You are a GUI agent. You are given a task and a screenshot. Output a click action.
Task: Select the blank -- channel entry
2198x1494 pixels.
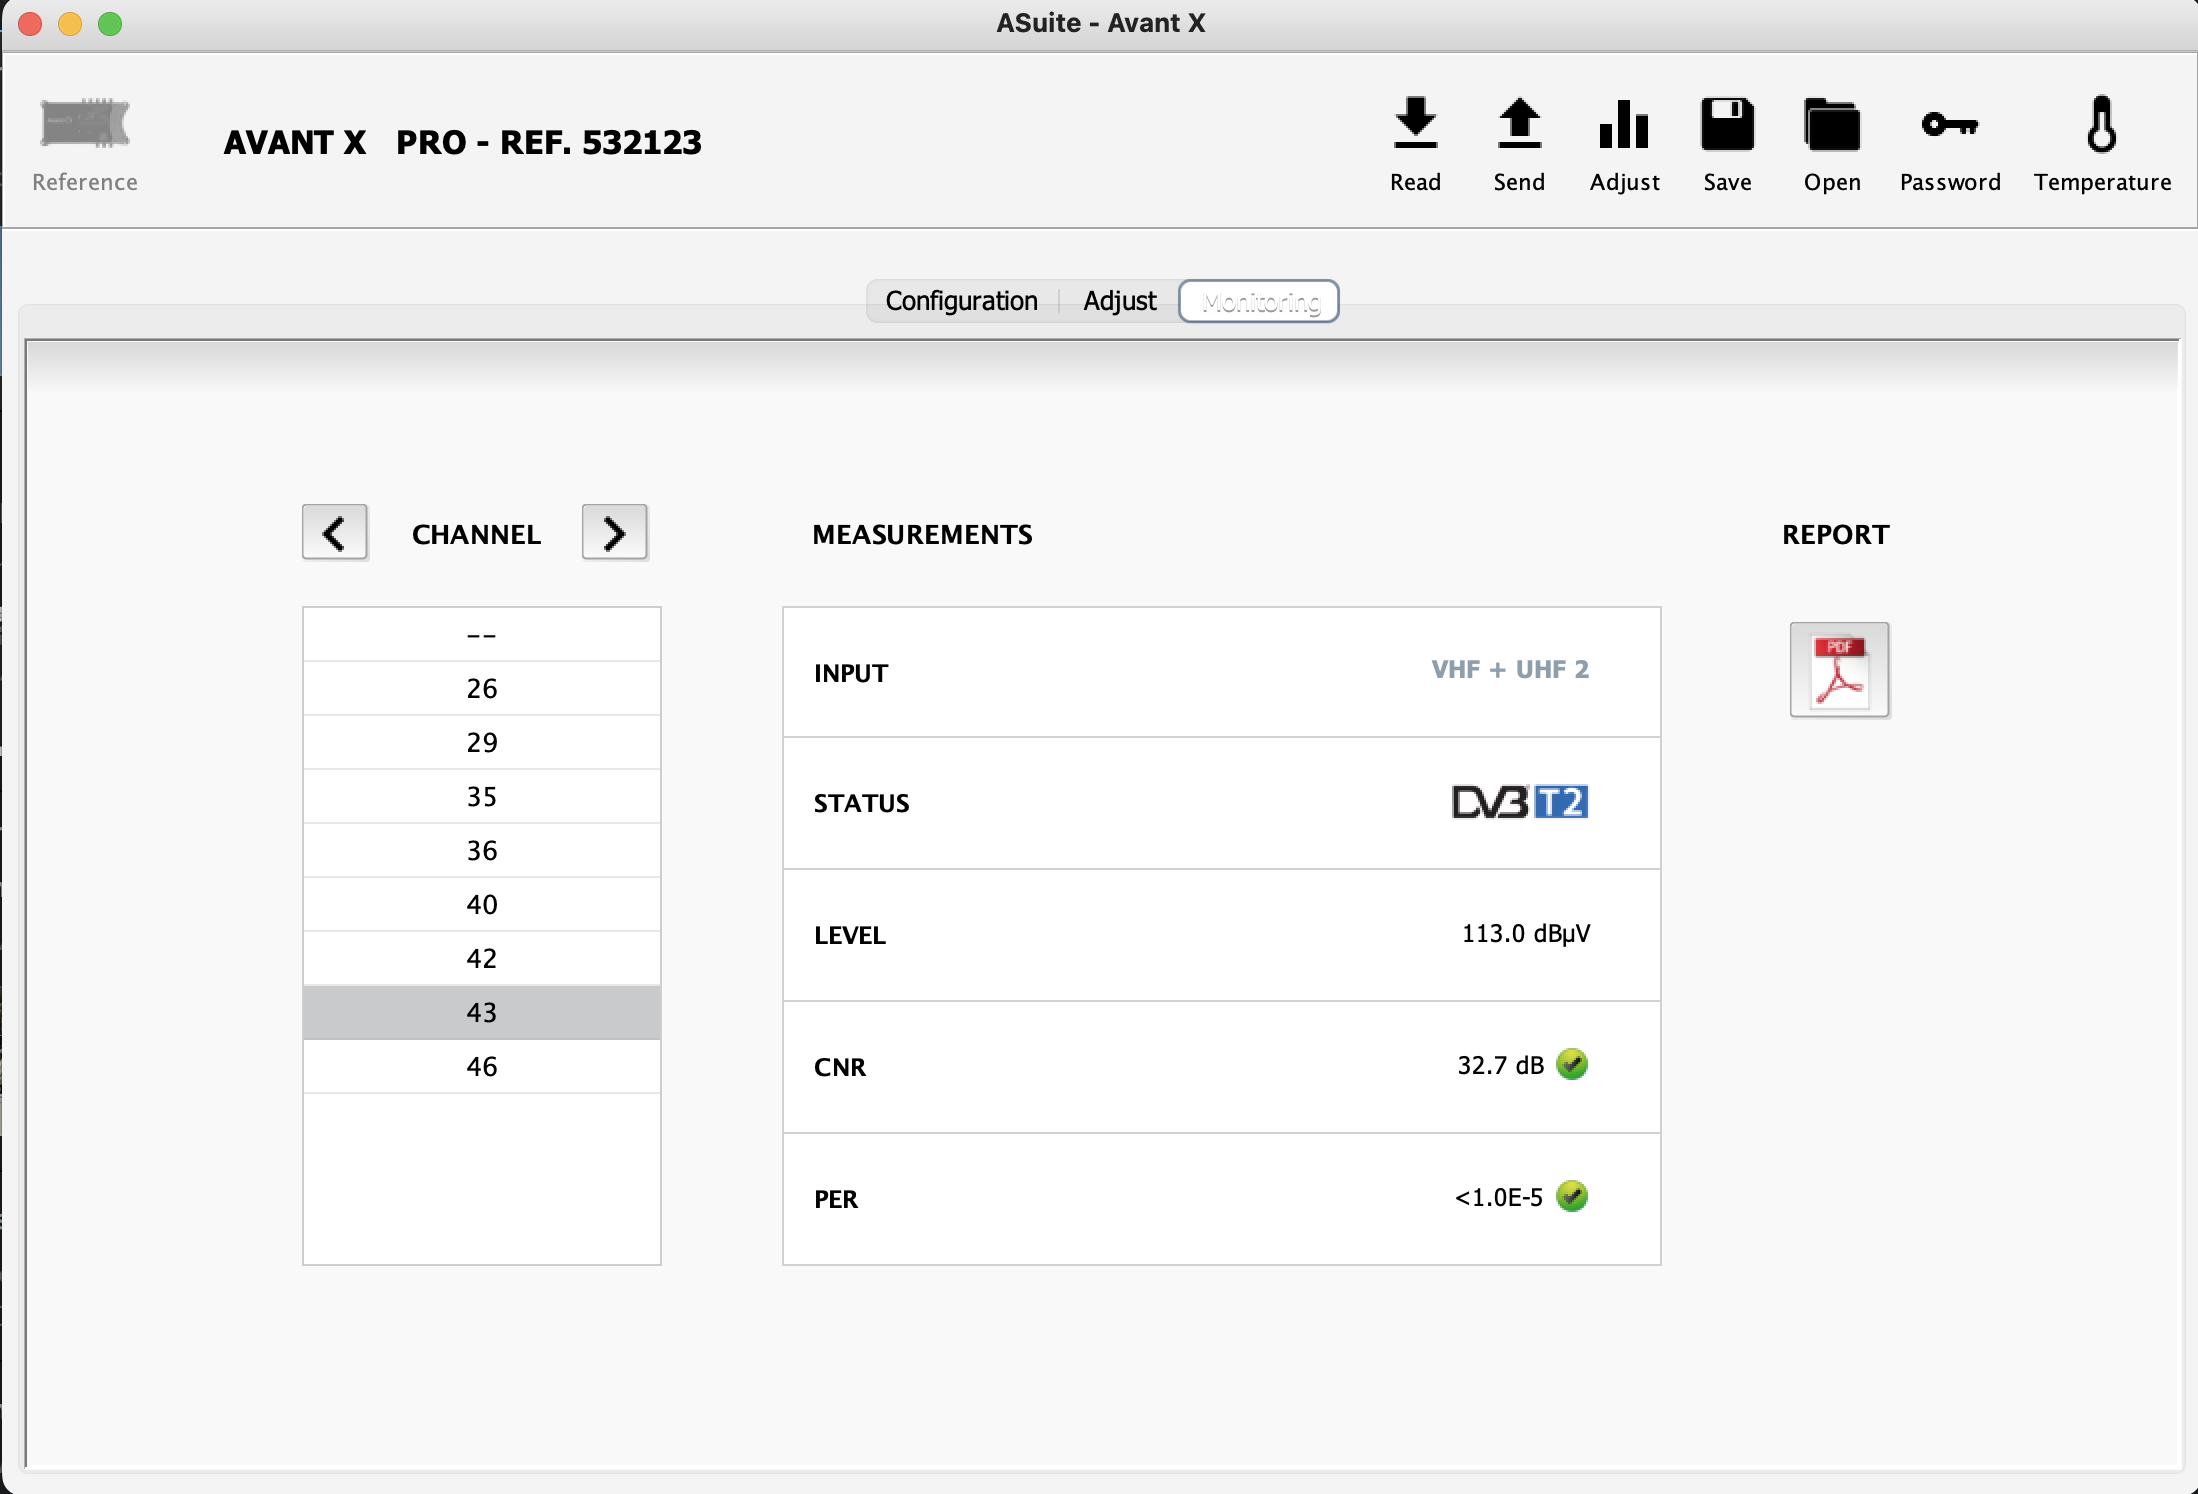coord(482,635)
